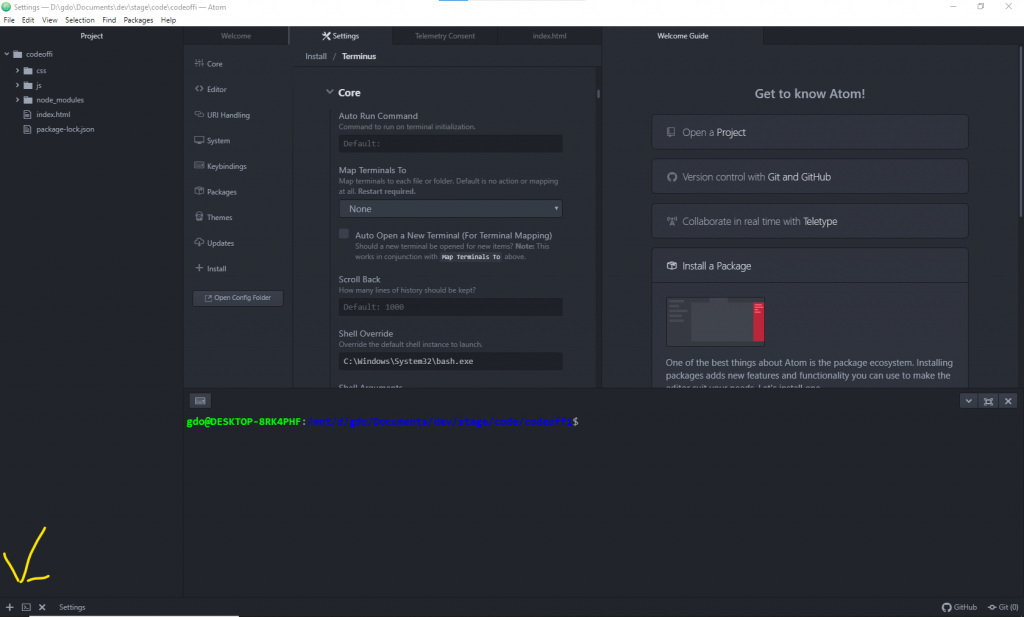Screen dimensions: 1024x617
Task: Click the terminal input keyboard icon
Action: click(x=200, y=401)
